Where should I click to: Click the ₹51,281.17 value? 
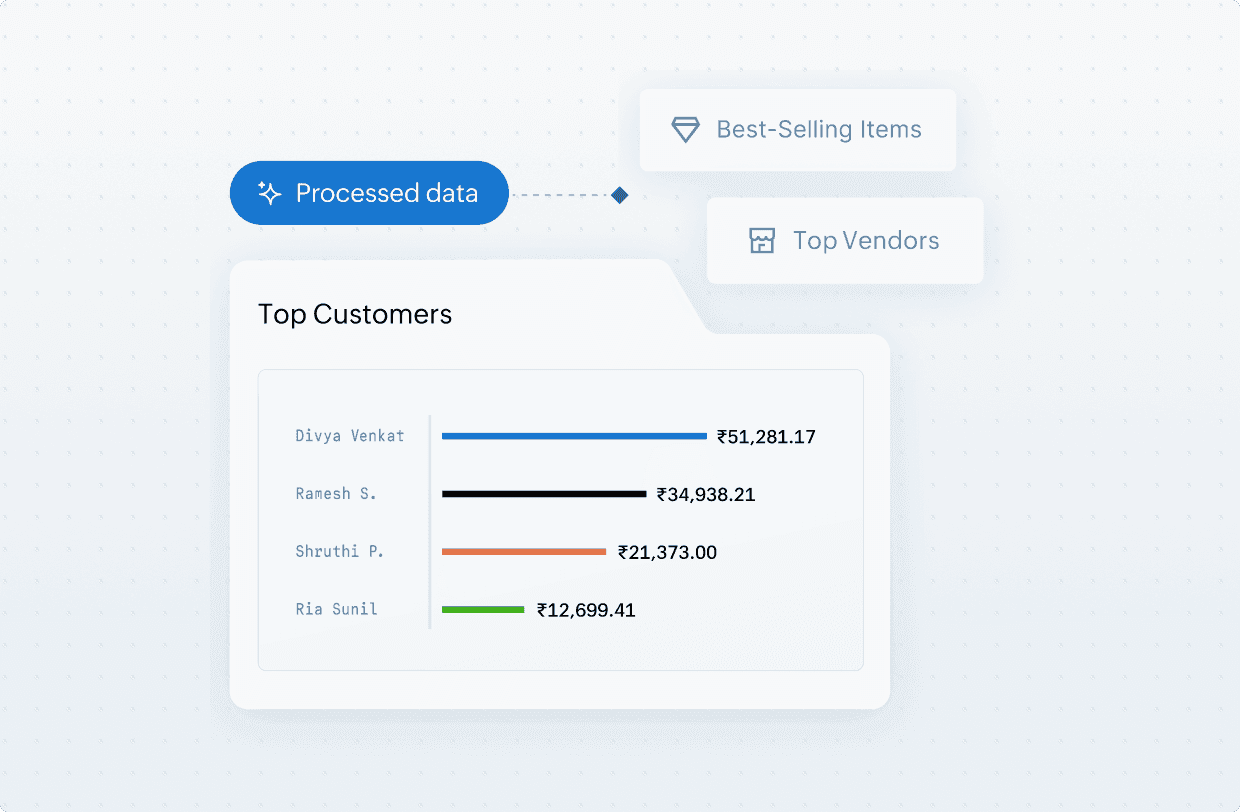point(767,437)
